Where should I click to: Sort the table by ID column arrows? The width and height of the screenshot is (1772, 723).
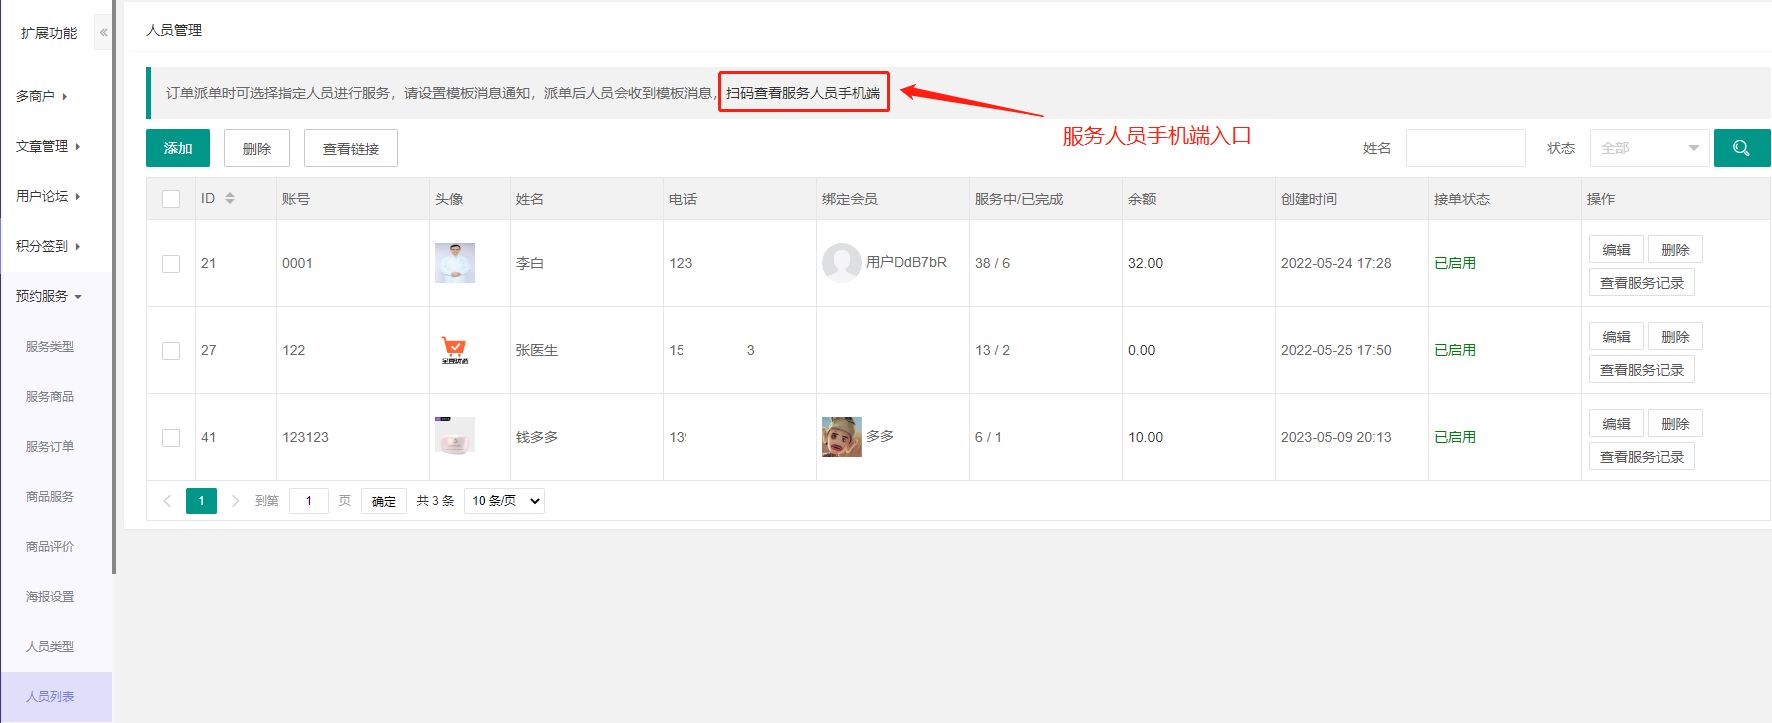(230, 199)
